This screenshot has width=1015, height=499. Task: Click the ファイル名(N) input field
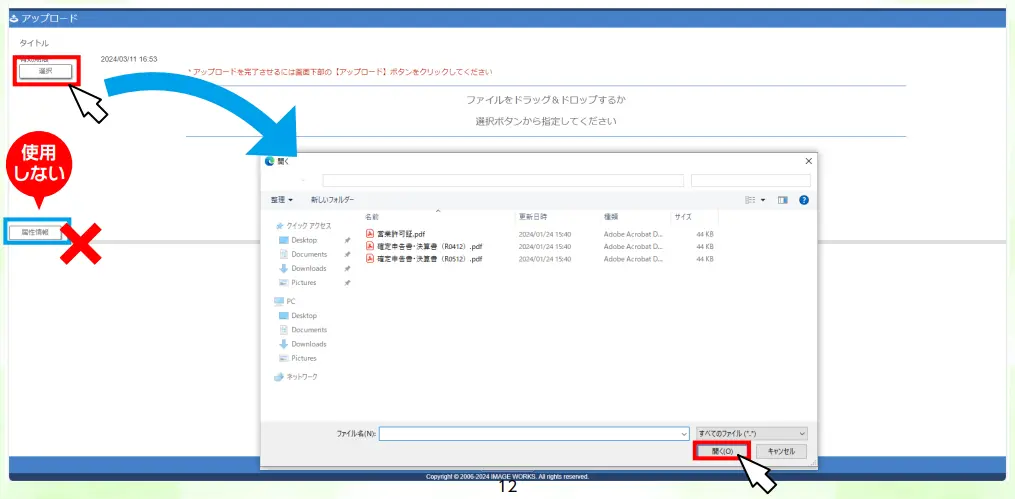tap(534, 434)
